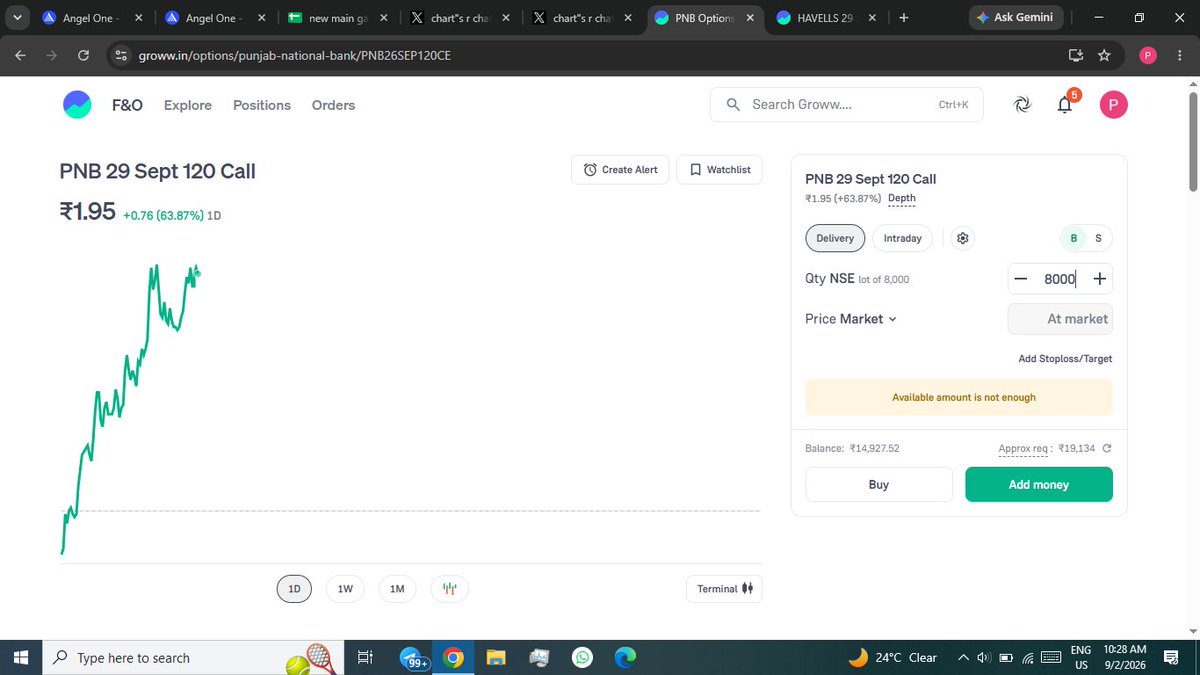Click the Create Alert button
The height and width of the screenshot is (675, 1200).
click(619, 170)
